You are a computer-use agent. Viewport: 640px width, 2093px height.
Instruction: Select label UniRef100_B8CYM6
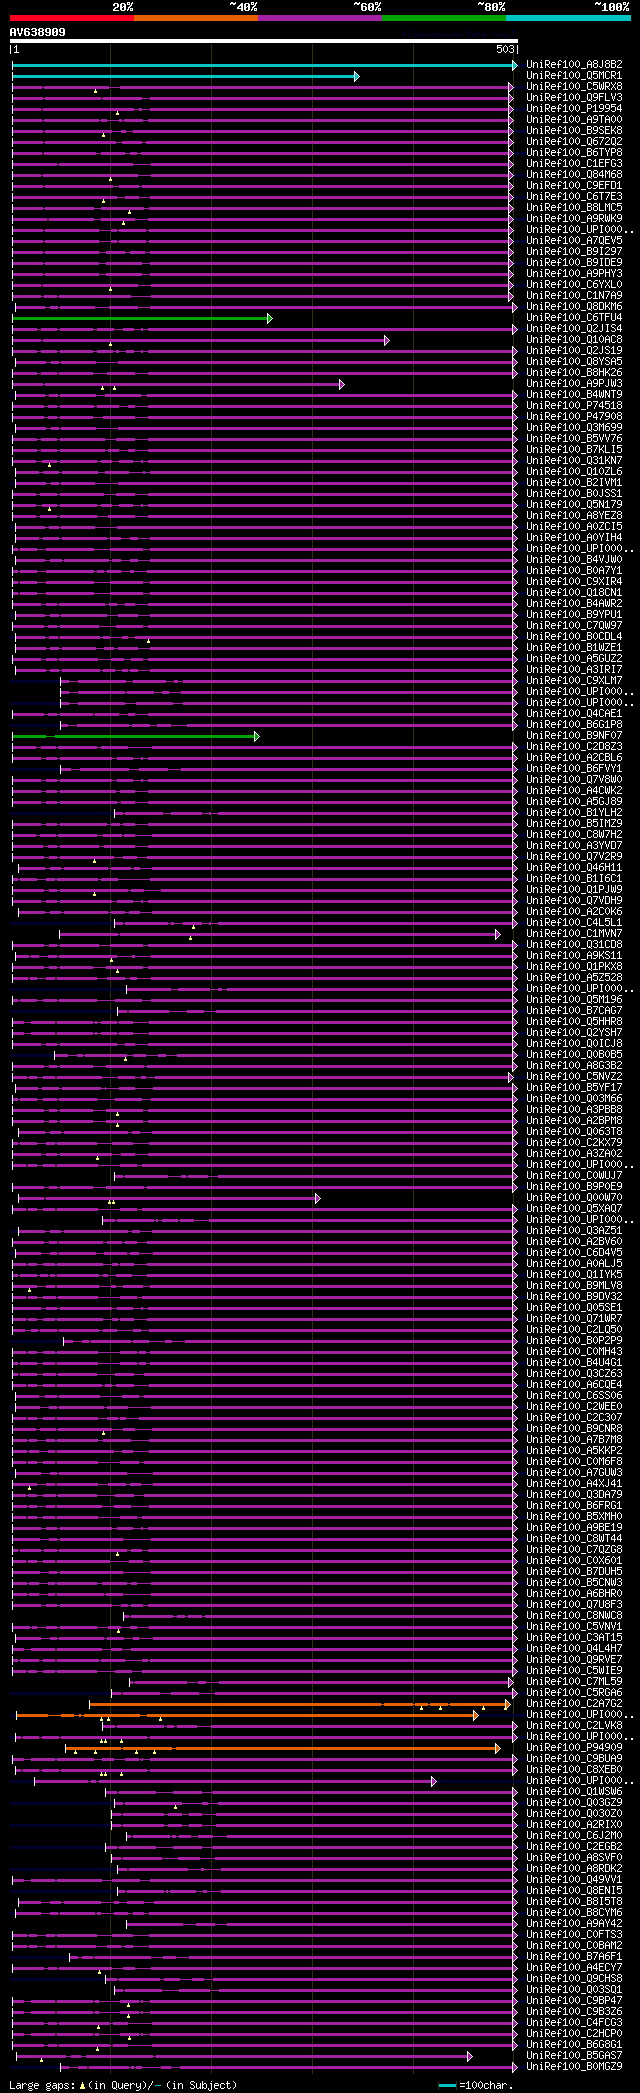[574, 1913]
